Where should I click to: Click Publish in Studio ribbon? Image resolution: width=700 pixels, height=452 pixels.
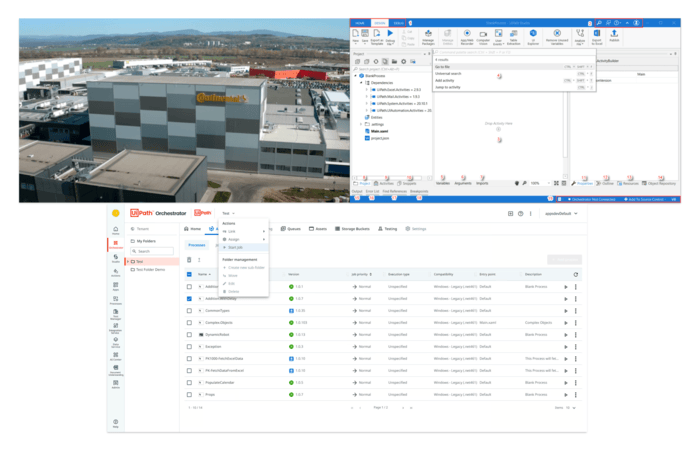point(614,35)
